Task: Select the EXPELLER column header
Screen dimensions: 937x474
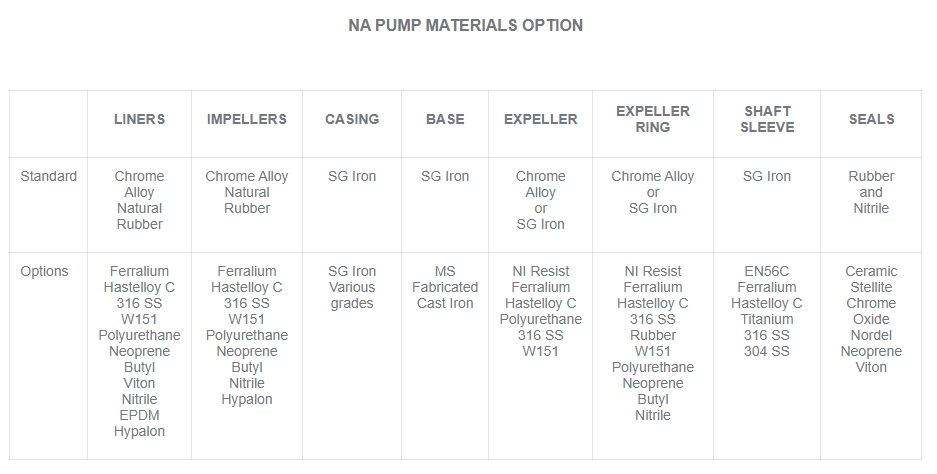Action: 541,119
